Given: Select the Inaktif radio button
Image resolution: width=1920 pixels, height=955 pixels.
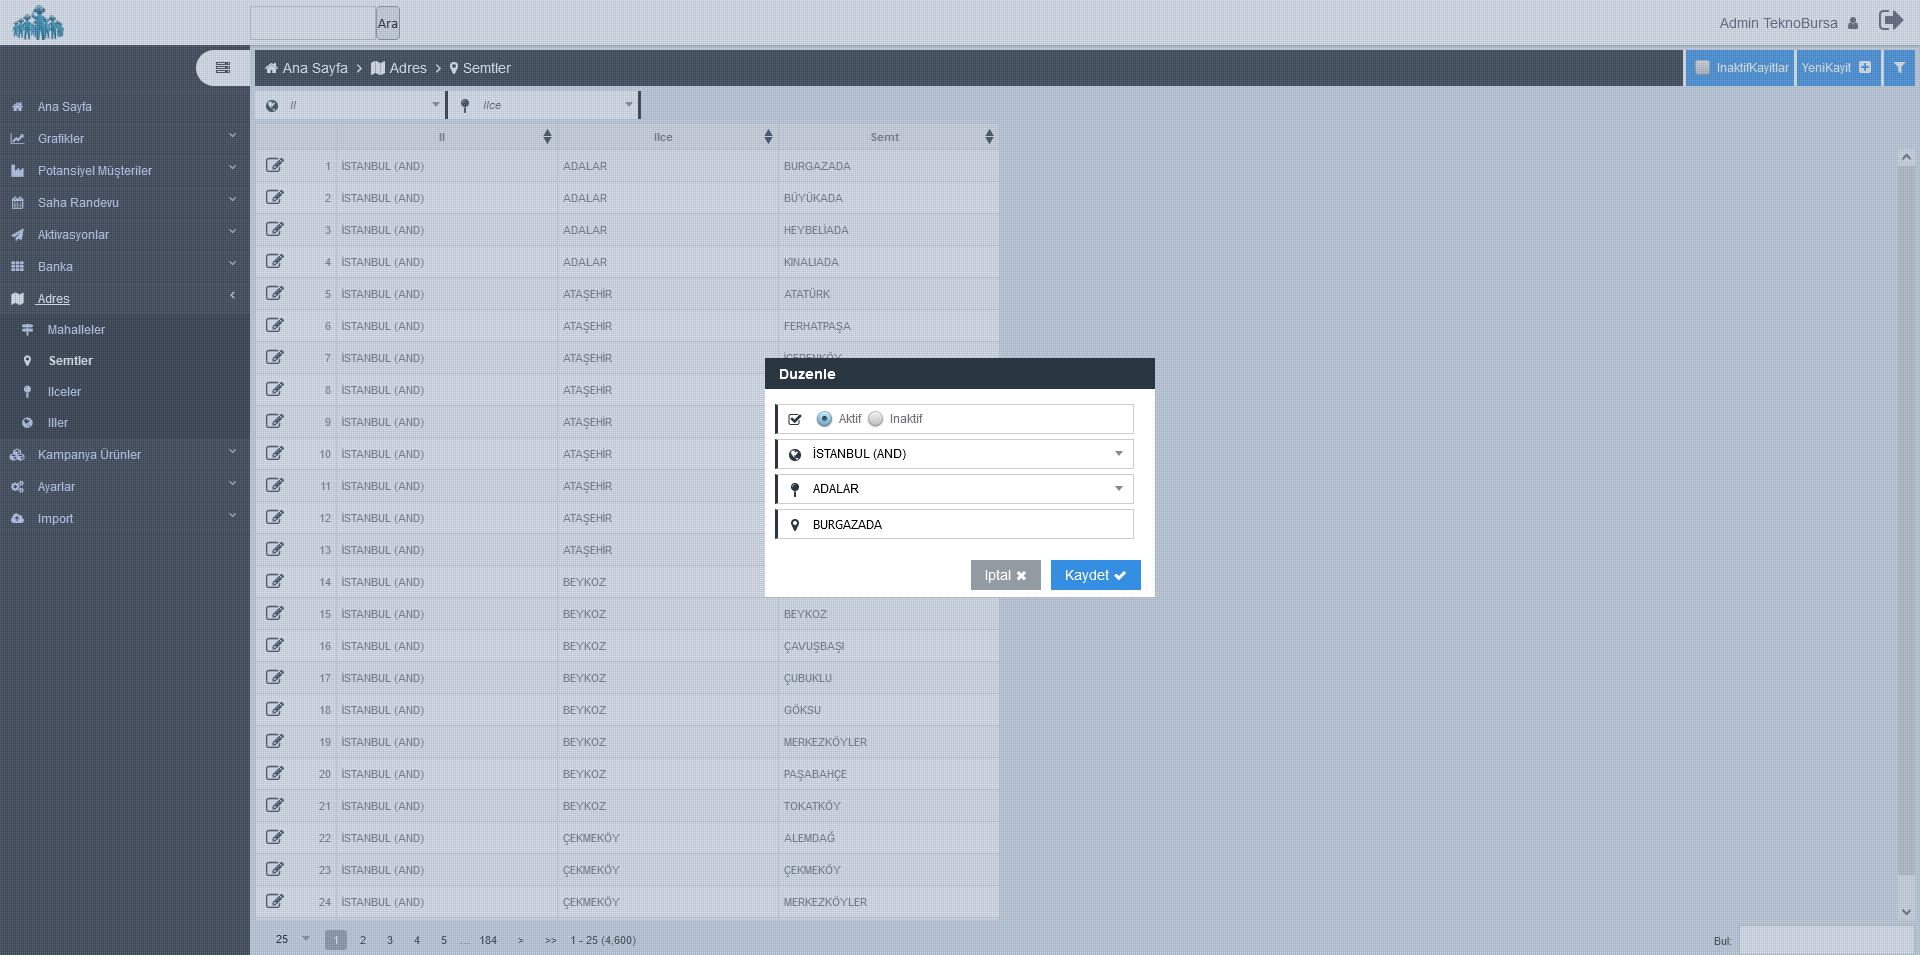Looking at the screenshot, I should pyautogui.click(x=876, y=419).
